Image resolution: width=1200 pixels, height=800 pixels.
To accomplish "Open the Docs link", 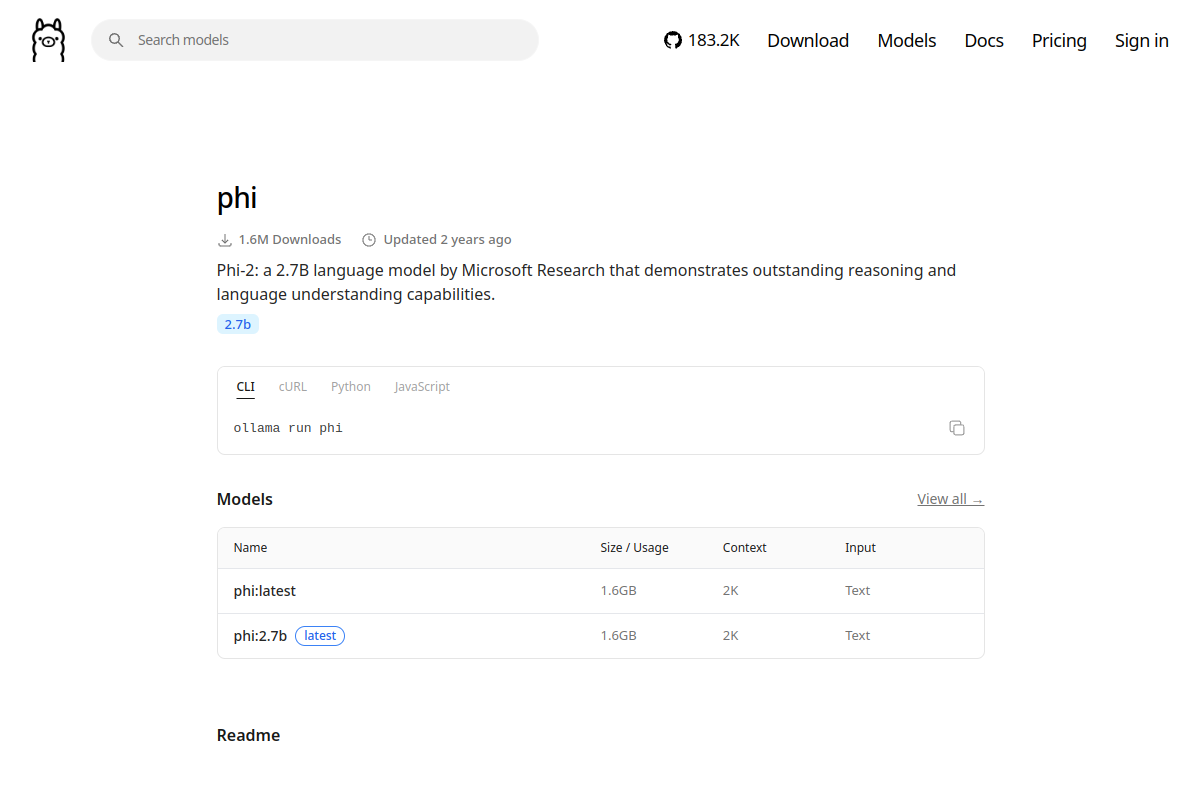I will (984, 40).
